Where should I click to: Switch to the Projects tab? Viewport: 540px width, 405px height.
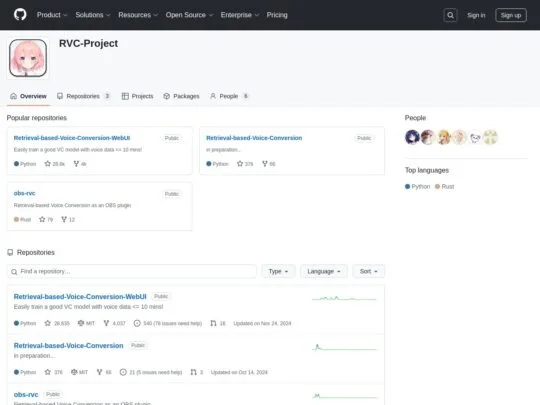pyautogui.click(x=137, y=96)
